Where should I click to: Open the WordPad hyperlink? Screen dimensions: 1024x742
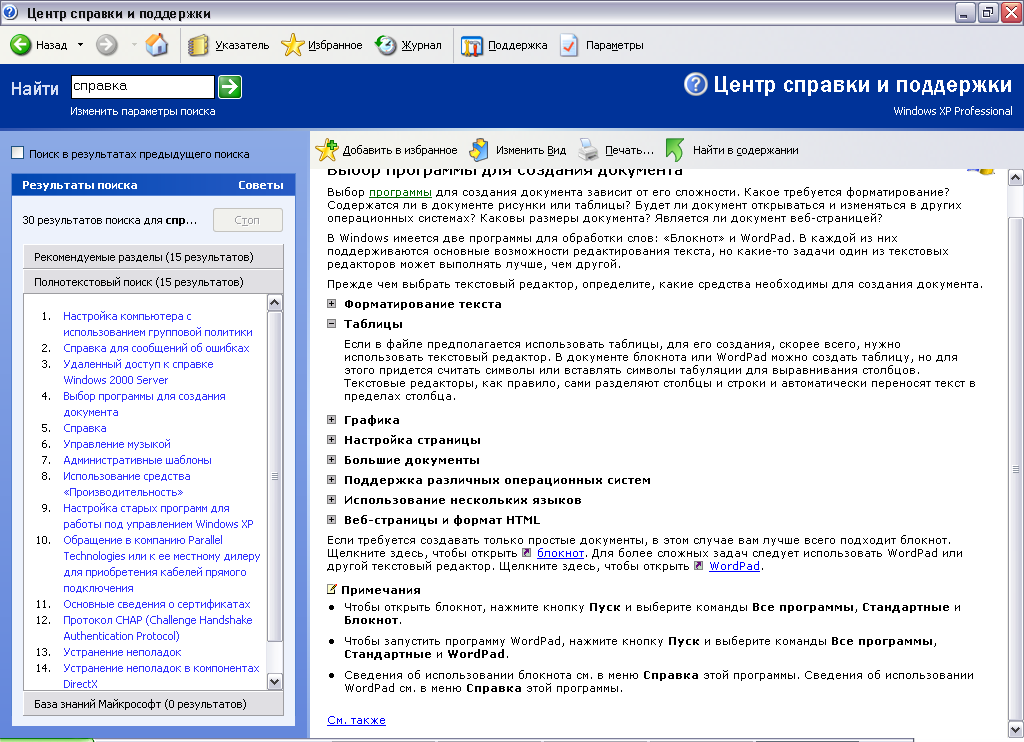pos(734,566)
